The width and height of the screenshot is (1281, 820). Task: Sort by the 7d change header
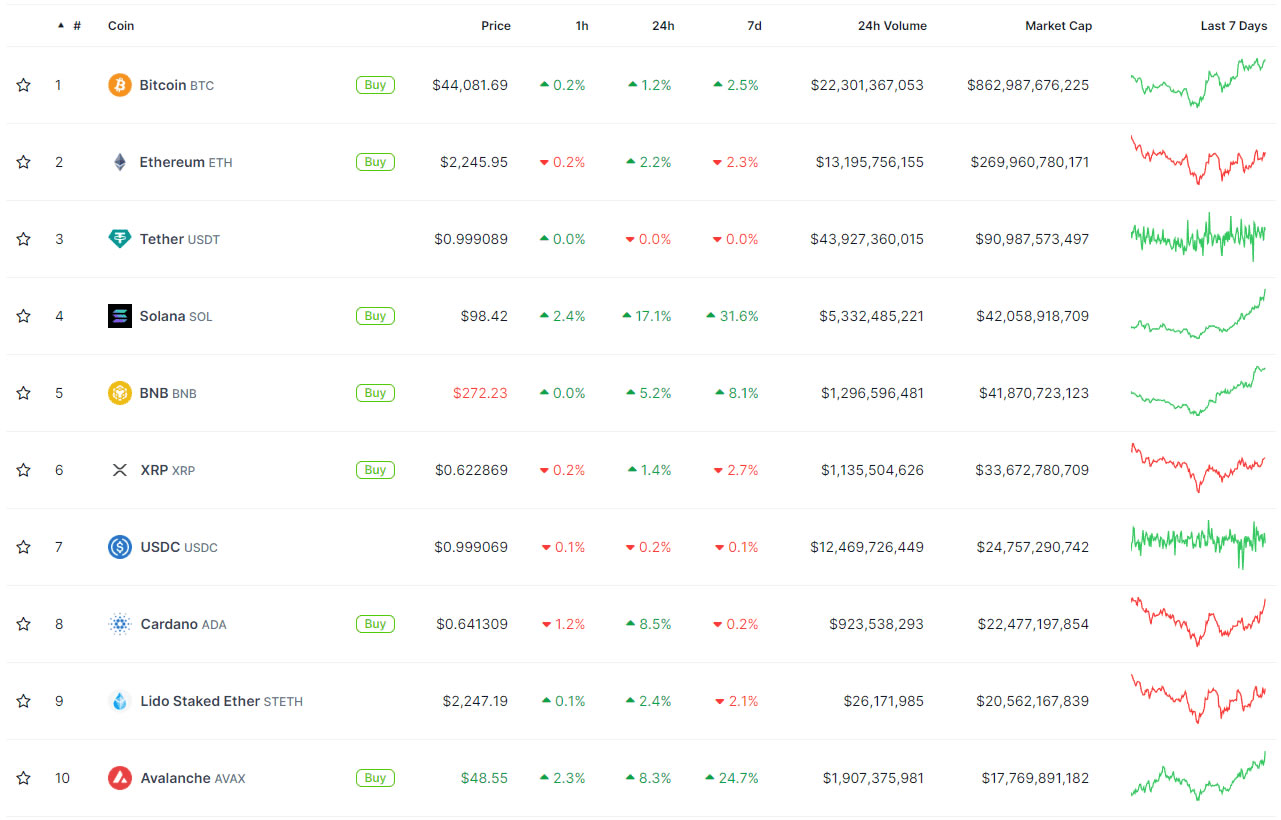(754, 26)
